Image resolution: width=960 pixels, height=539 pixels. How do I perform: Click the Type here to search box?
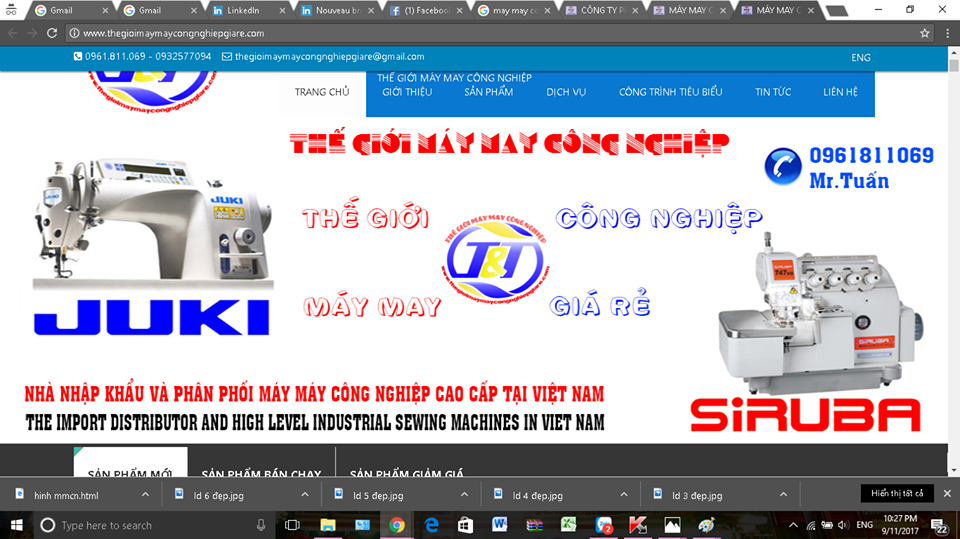(153, 525)
